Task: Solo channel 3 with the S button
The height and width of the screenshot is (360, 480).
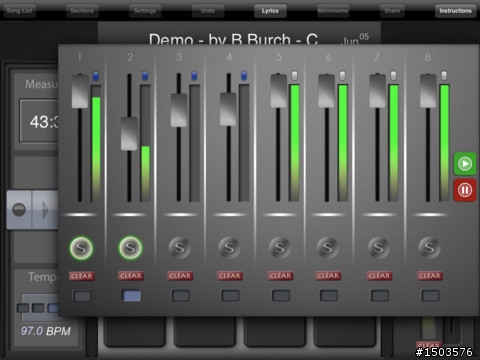Action: 180,248
